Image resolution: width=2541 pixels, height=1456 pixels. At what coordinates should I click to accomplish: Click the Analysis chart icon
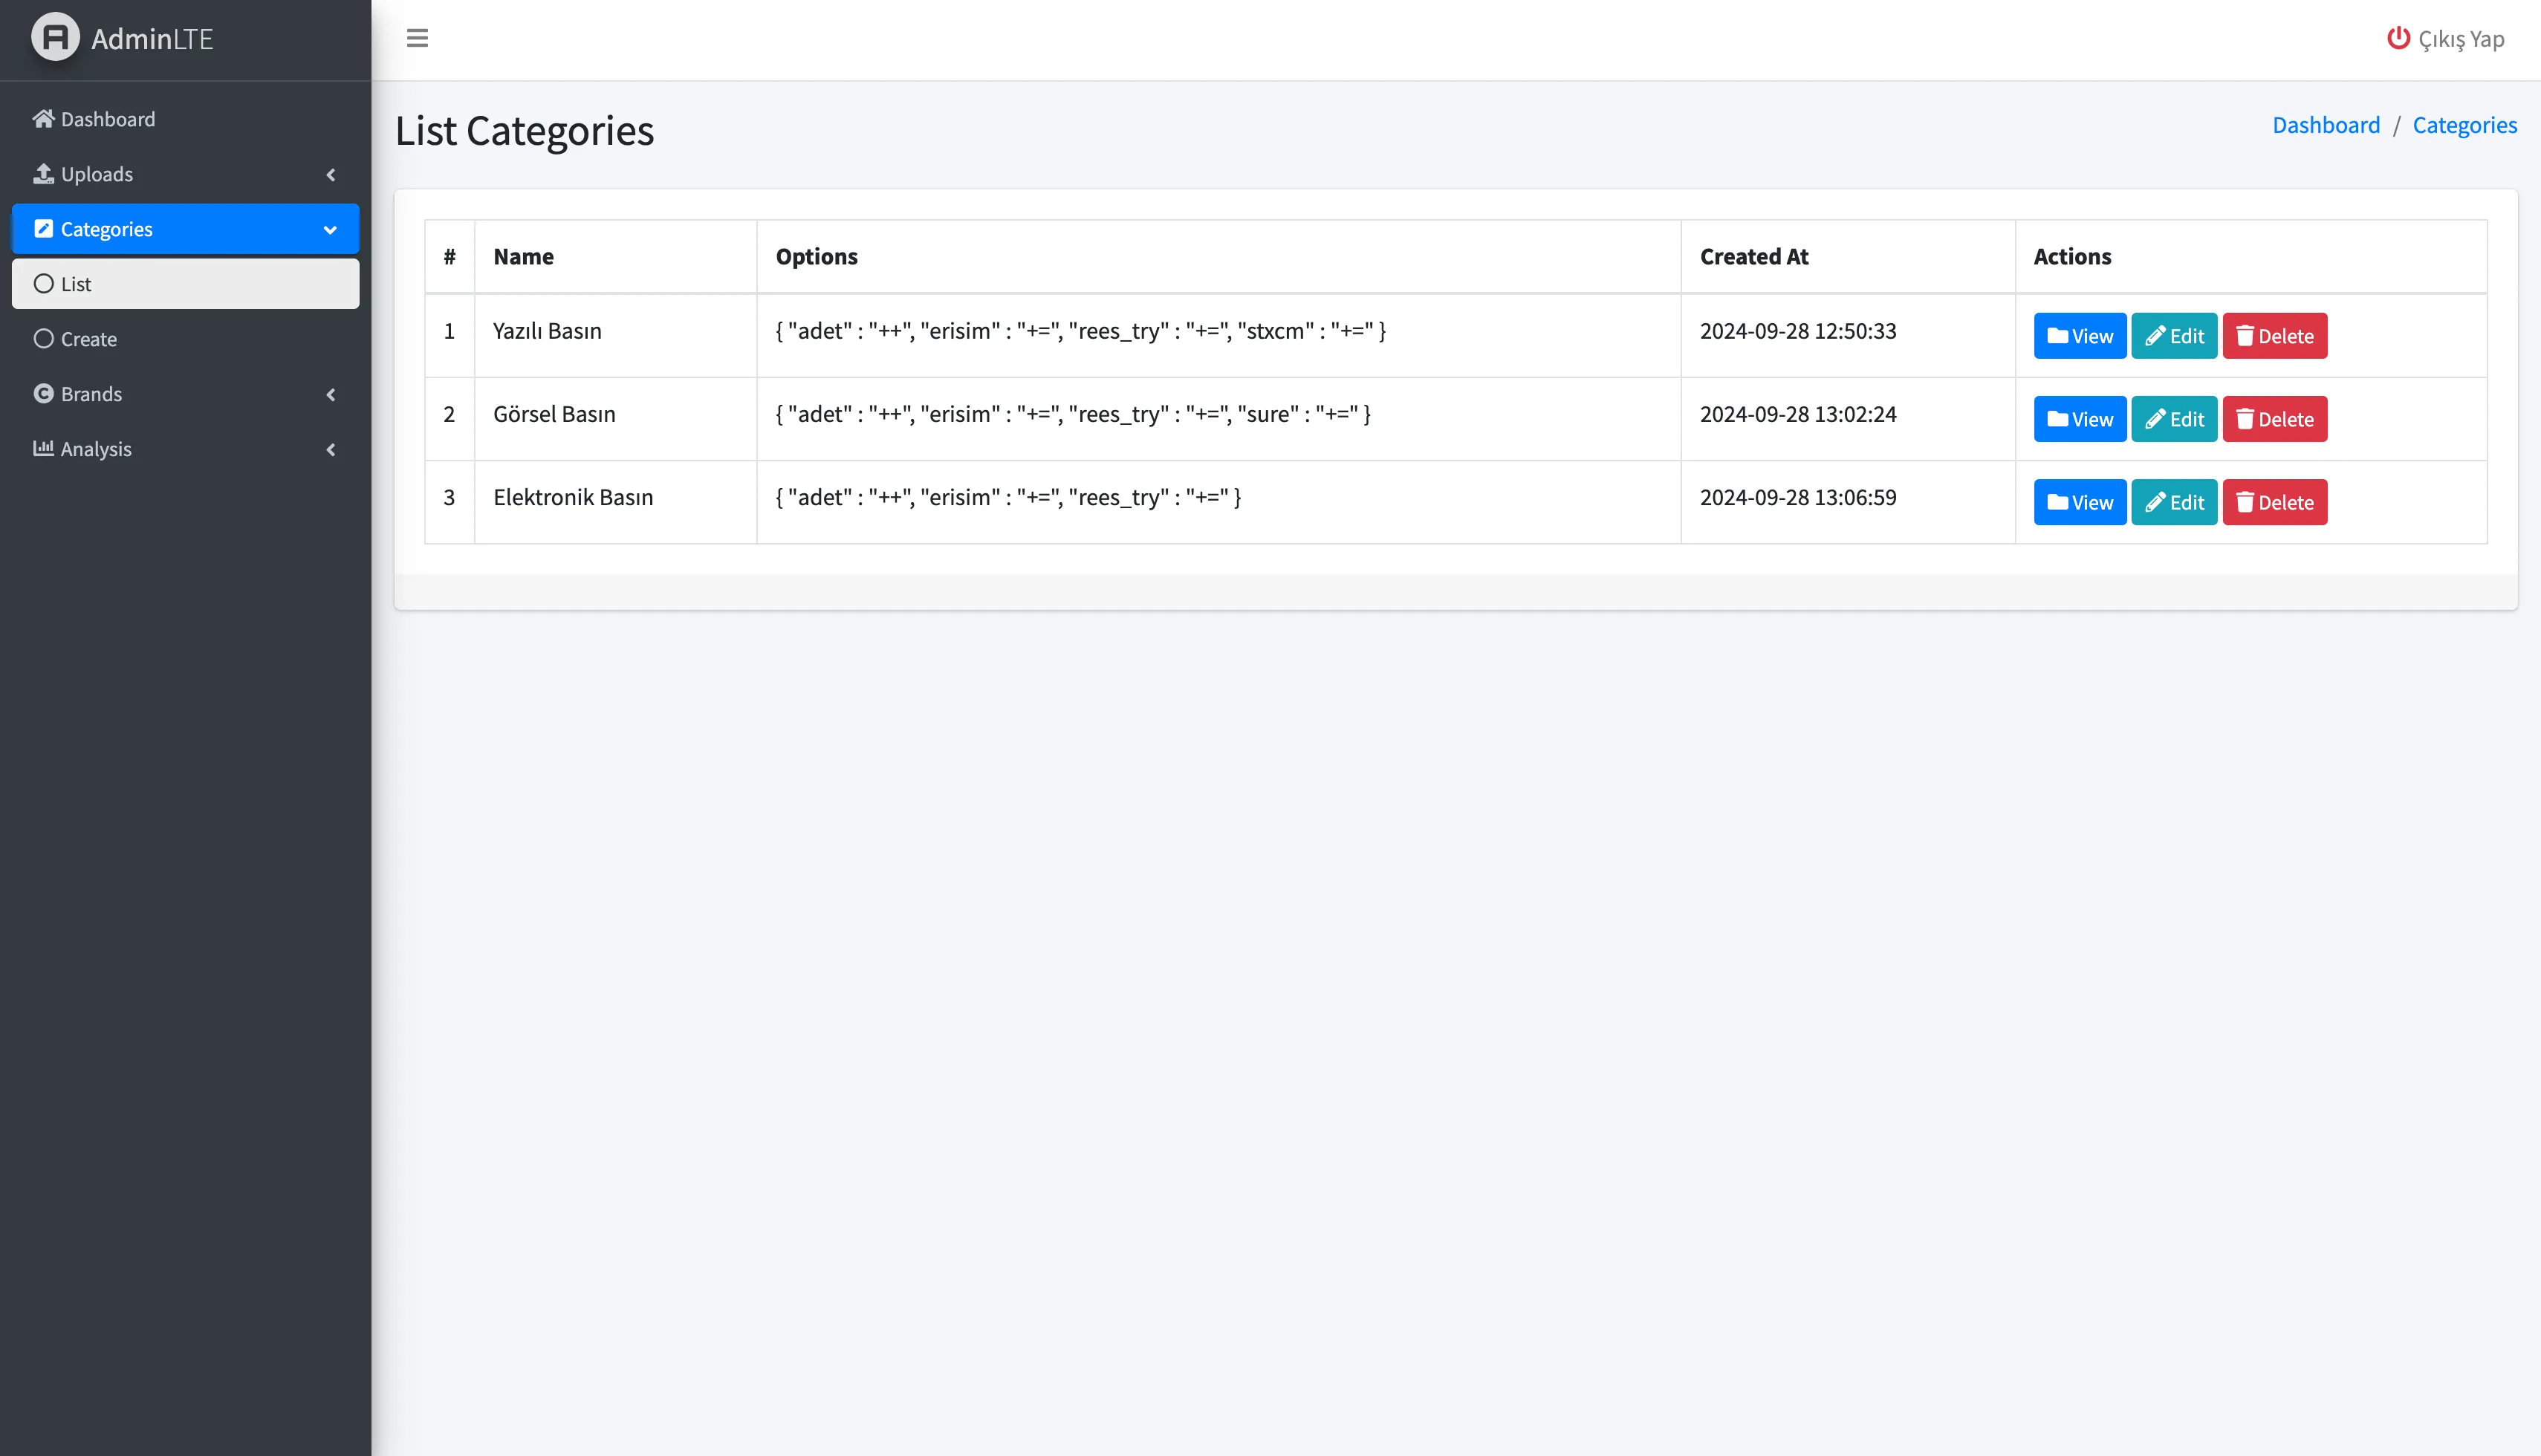coord(43,448)
